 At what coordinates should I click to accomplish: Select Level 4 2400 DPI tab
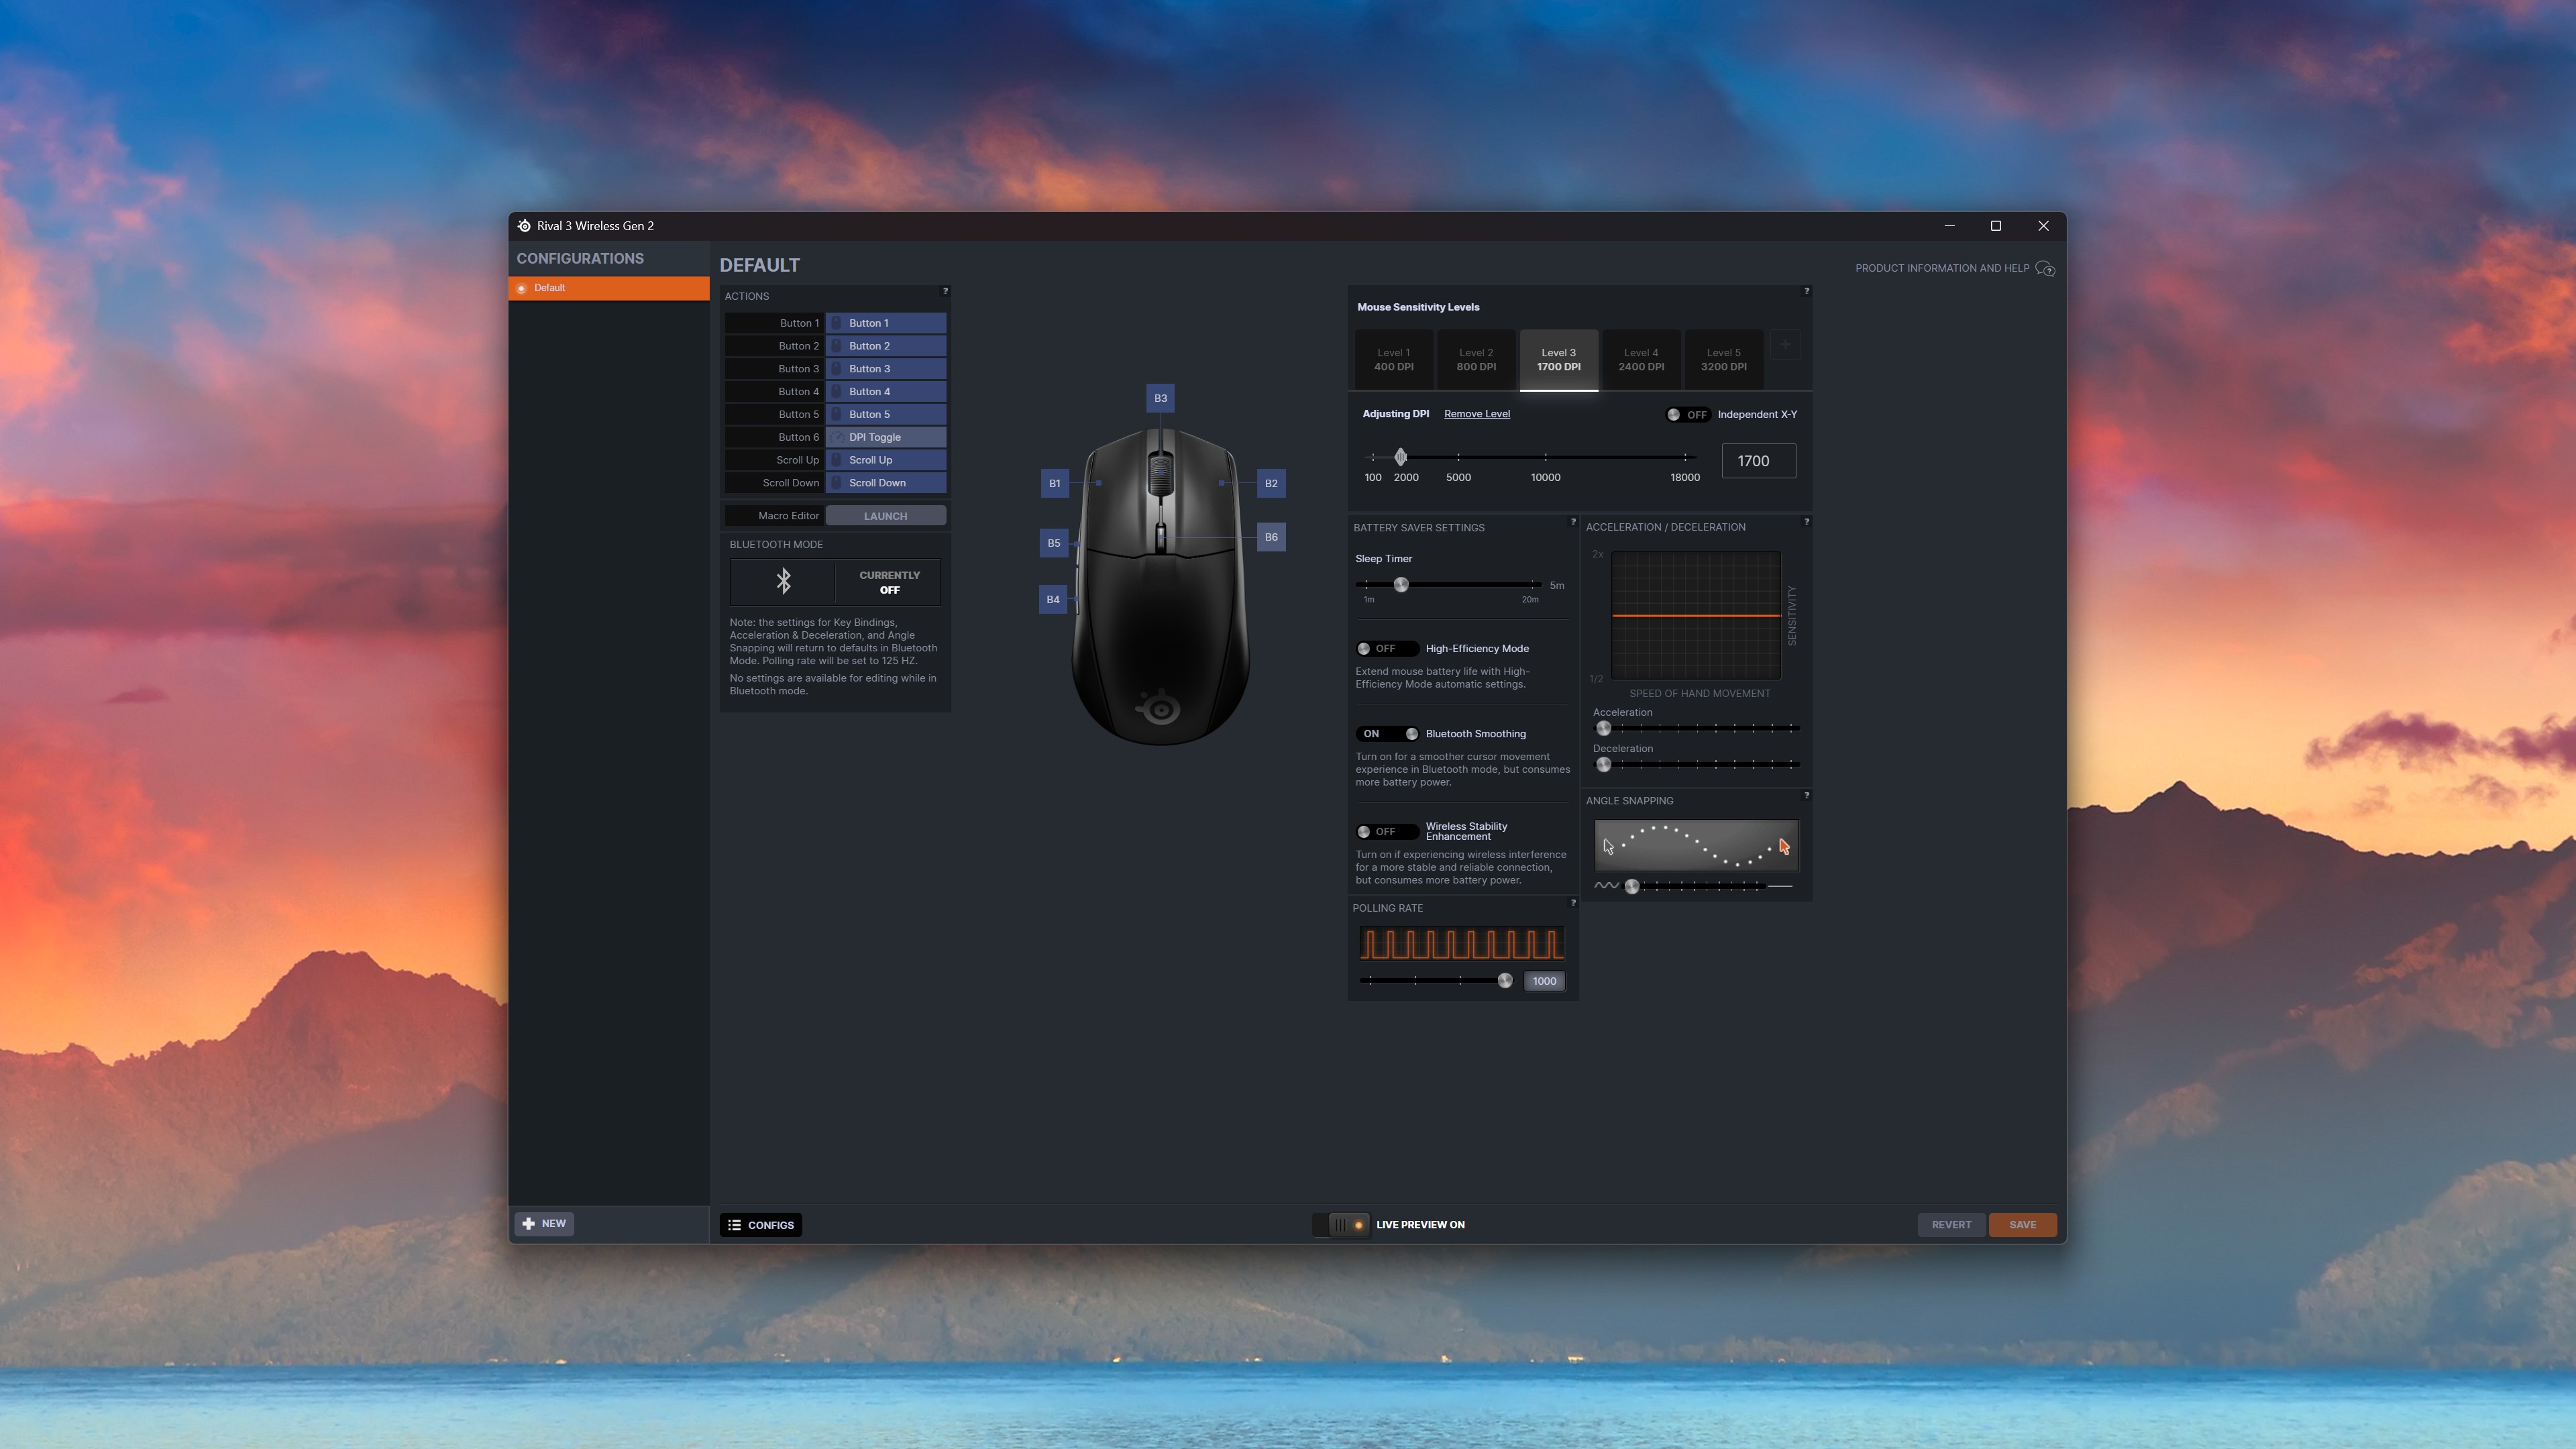[x=1641, y=360]
